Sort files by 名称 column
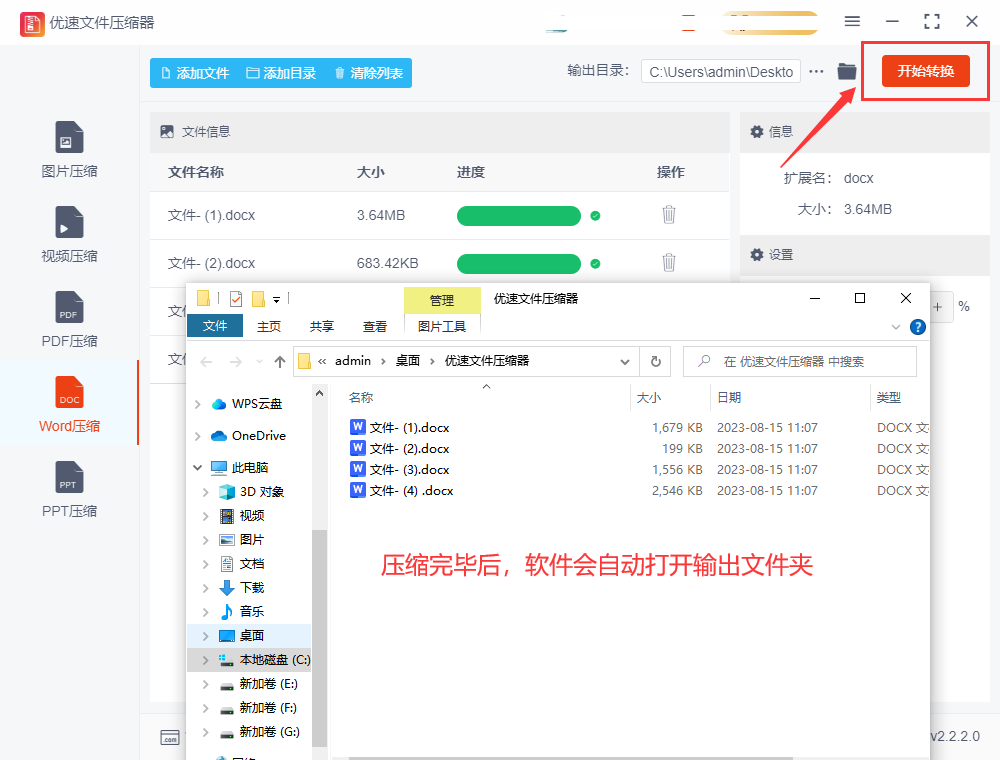 click(361, 398)
